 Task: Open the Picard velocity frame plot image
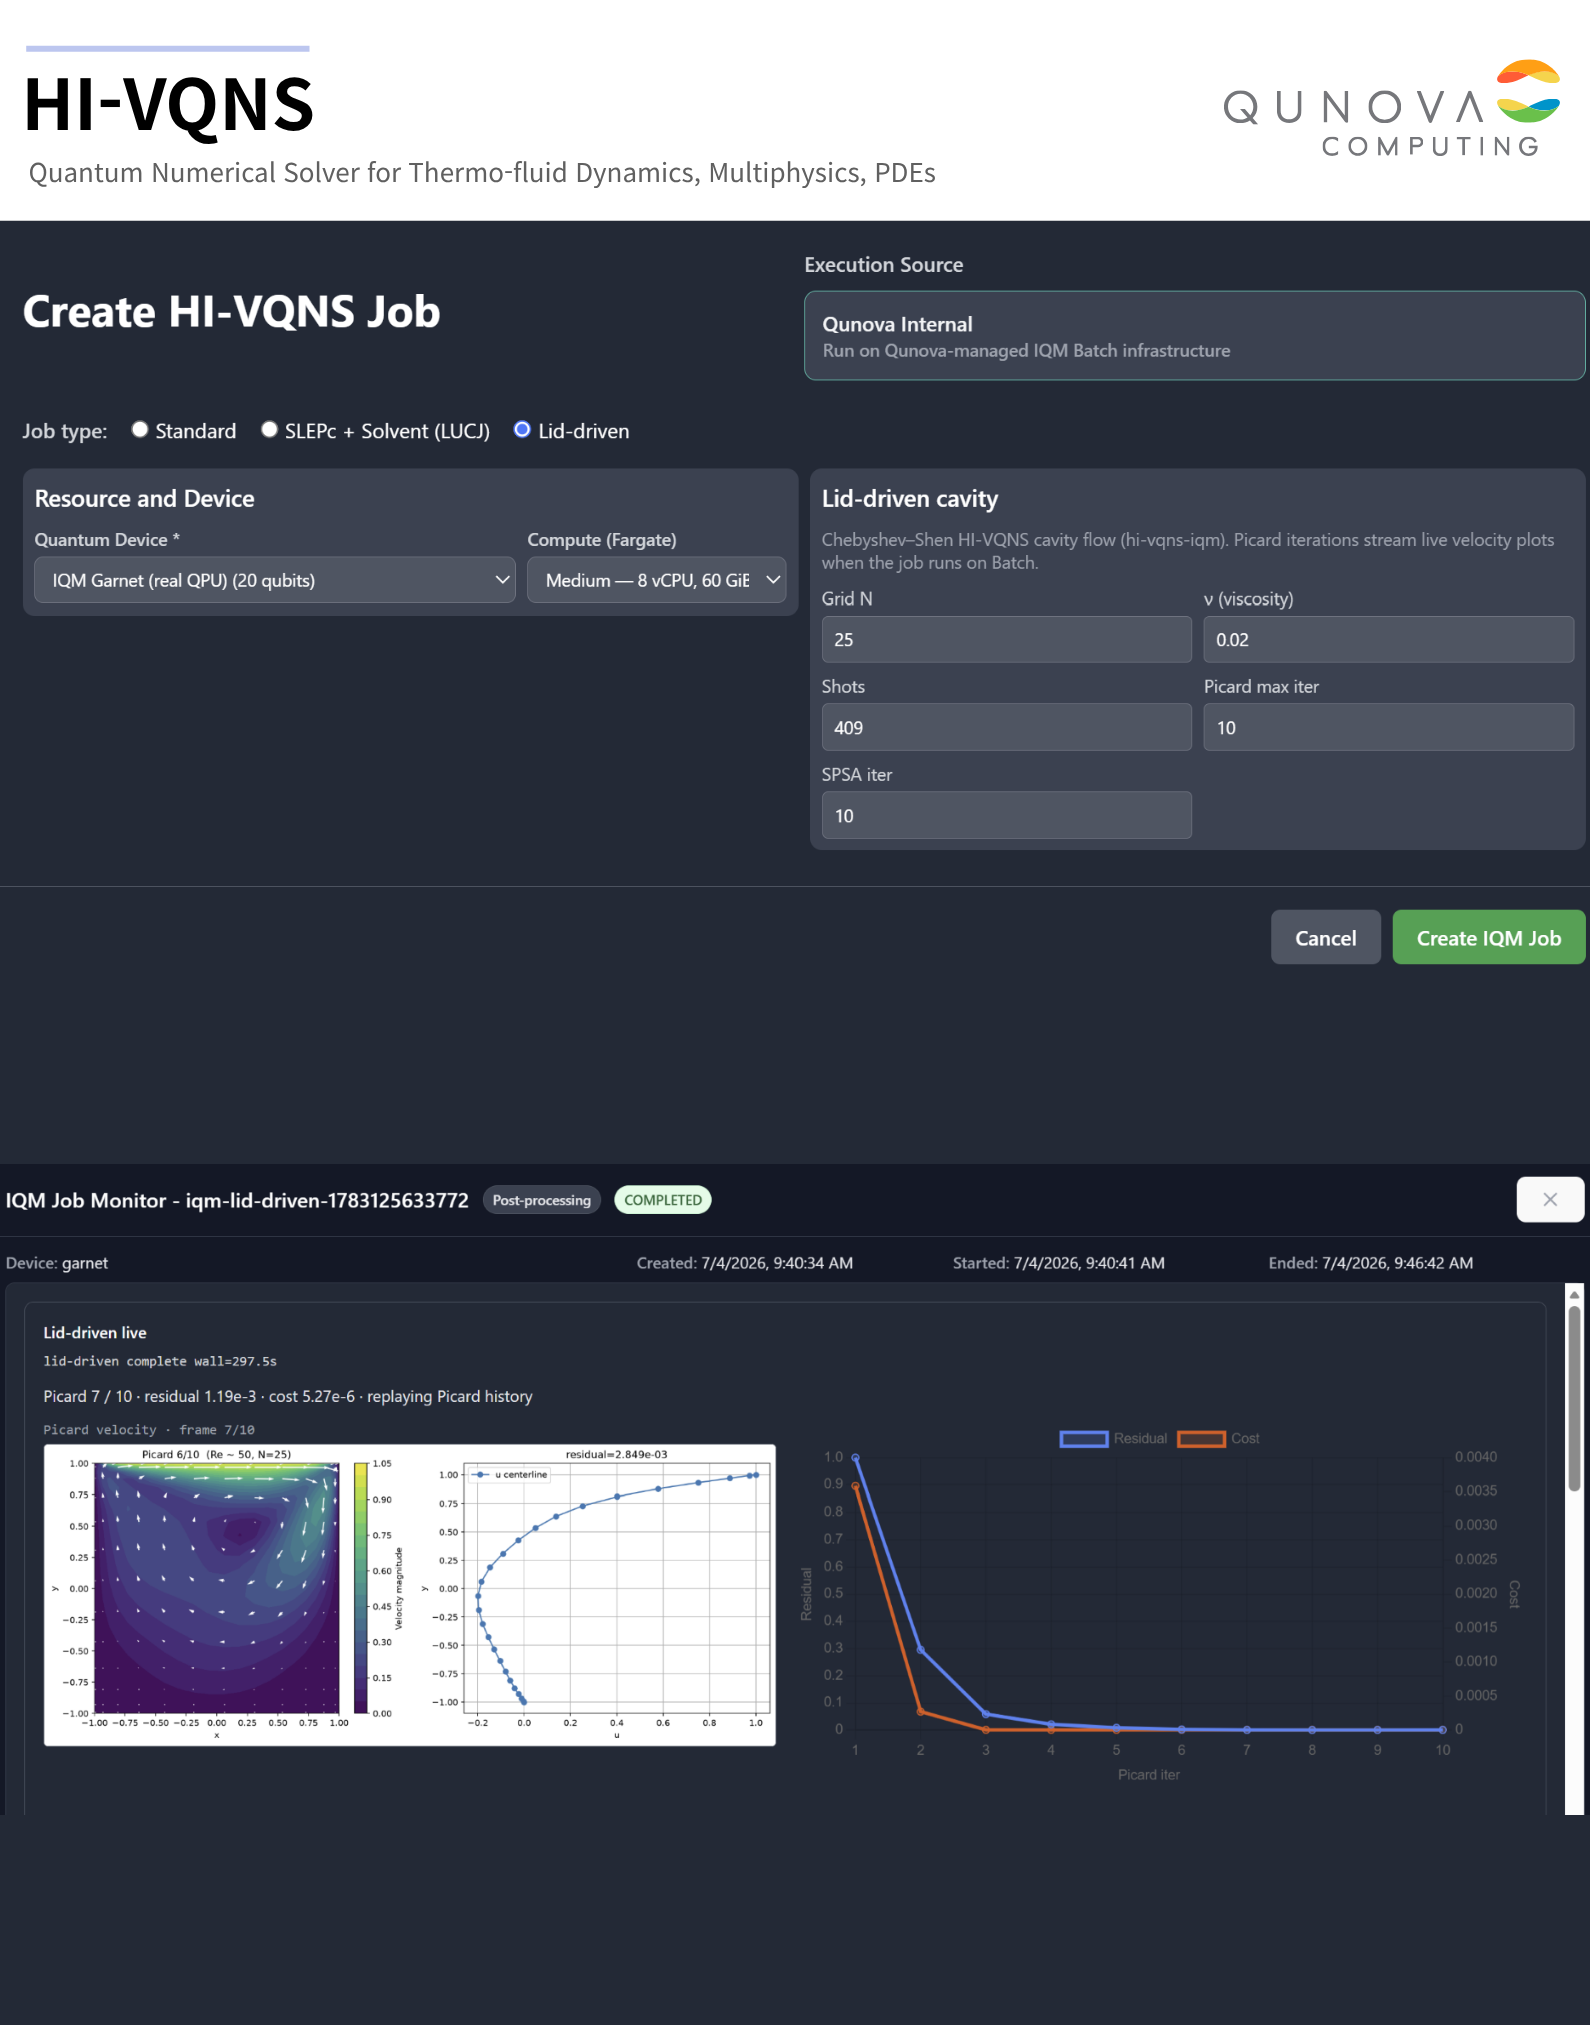click(x=410, y=1595)
